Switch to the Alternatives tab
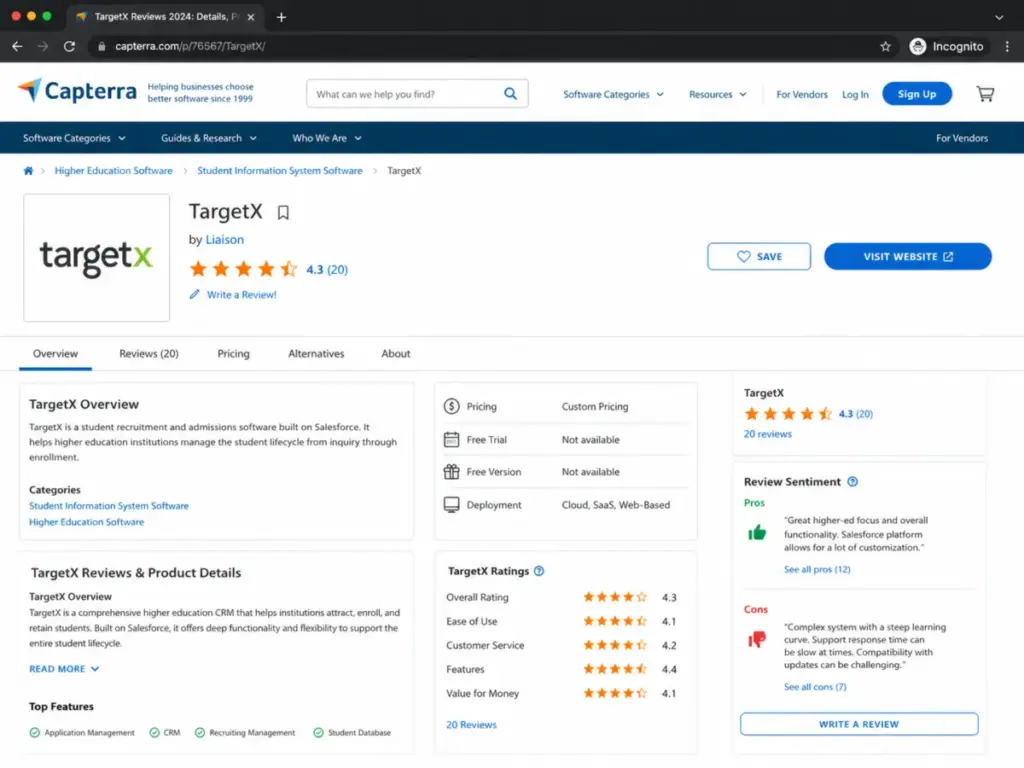1024x768 pixels. click(x=316, y=353)
